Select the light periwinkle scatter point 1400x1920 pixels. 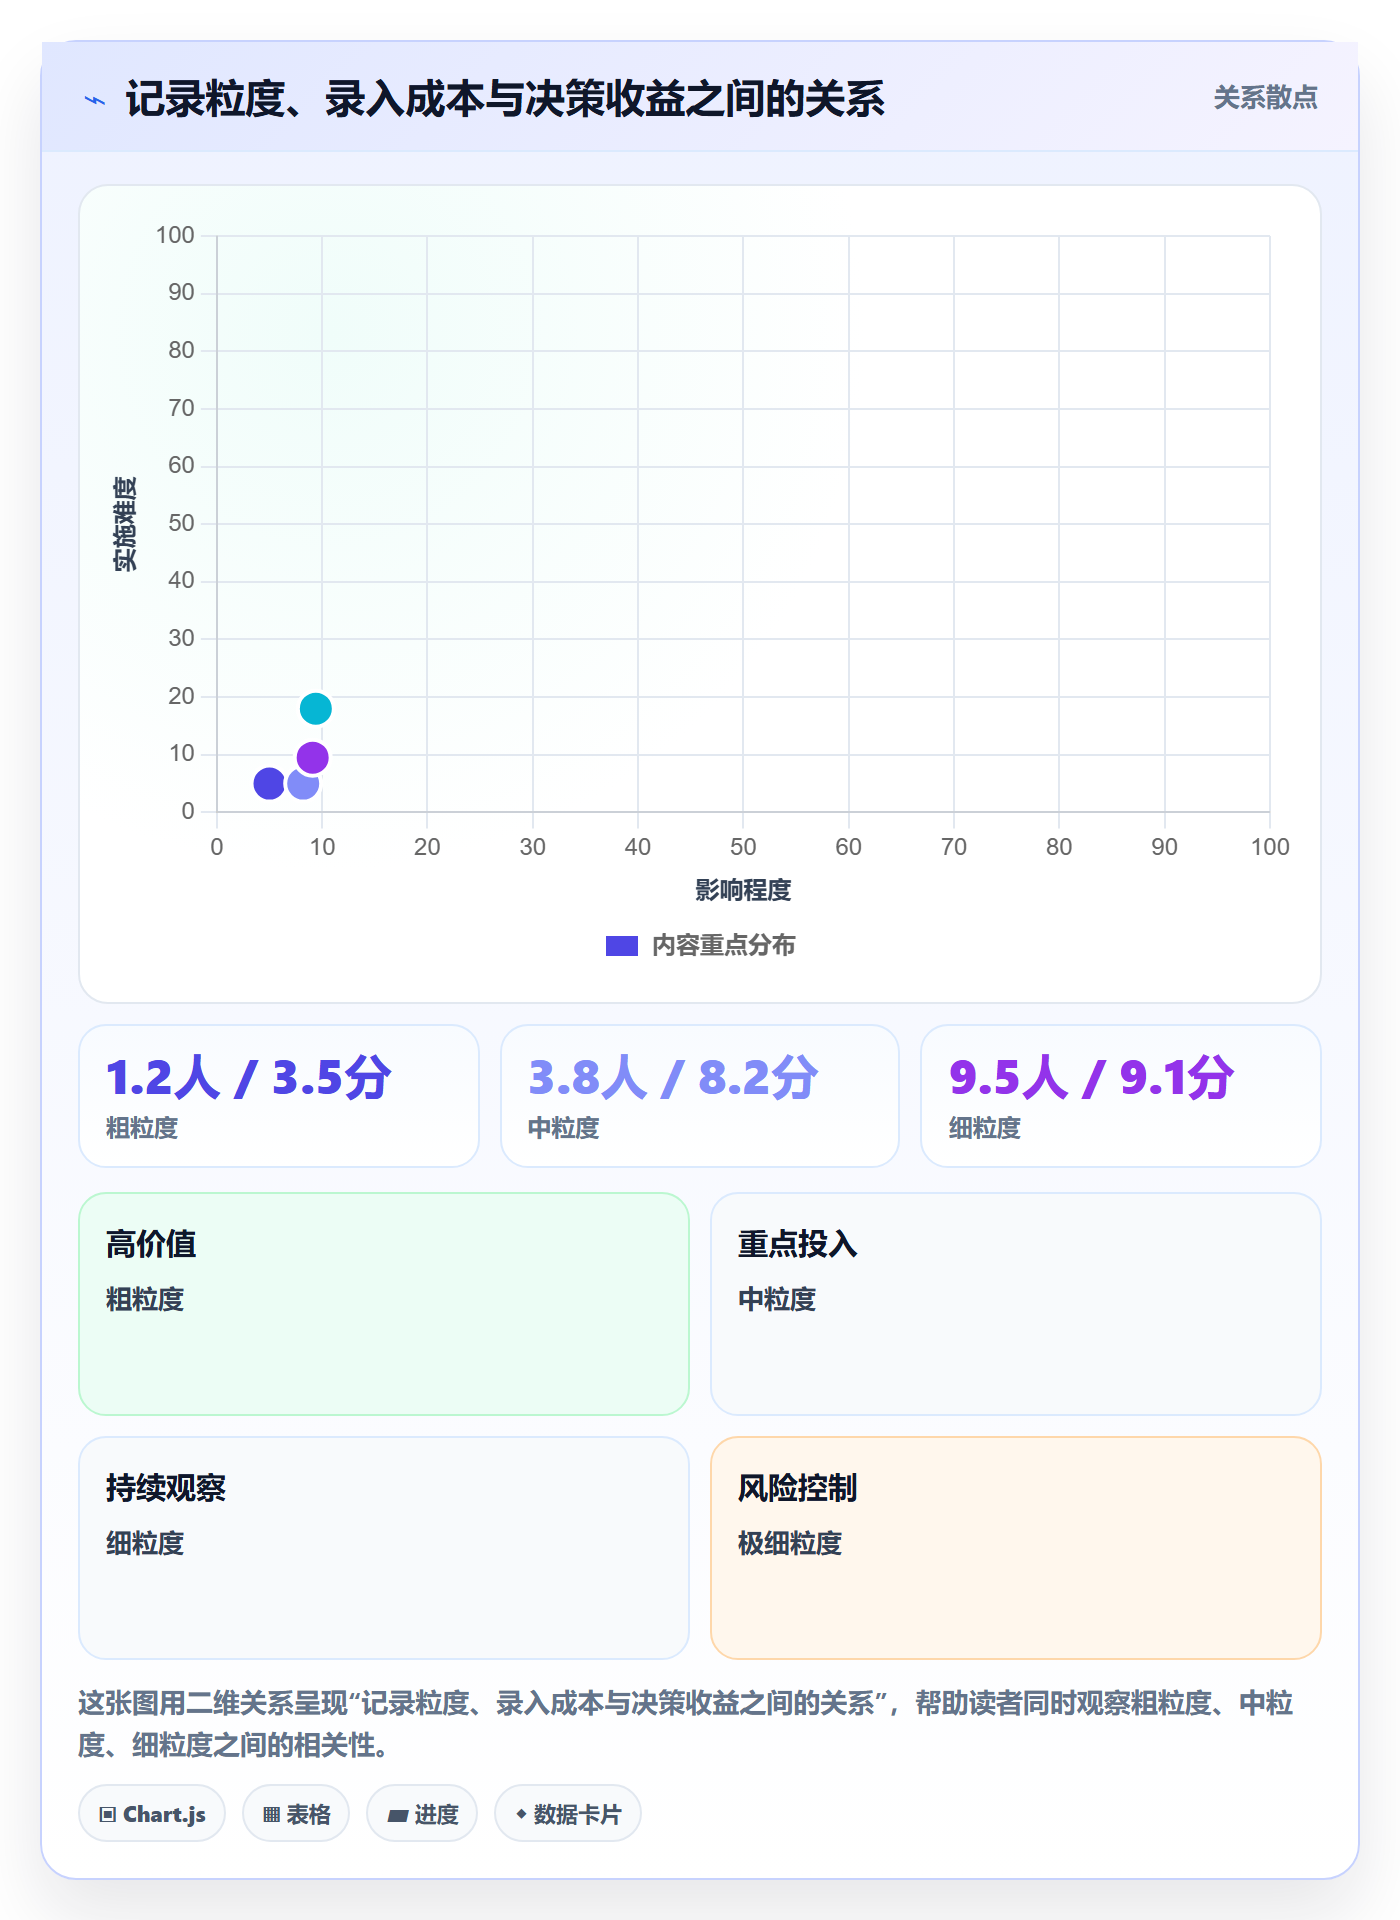[x=303, y=783]
